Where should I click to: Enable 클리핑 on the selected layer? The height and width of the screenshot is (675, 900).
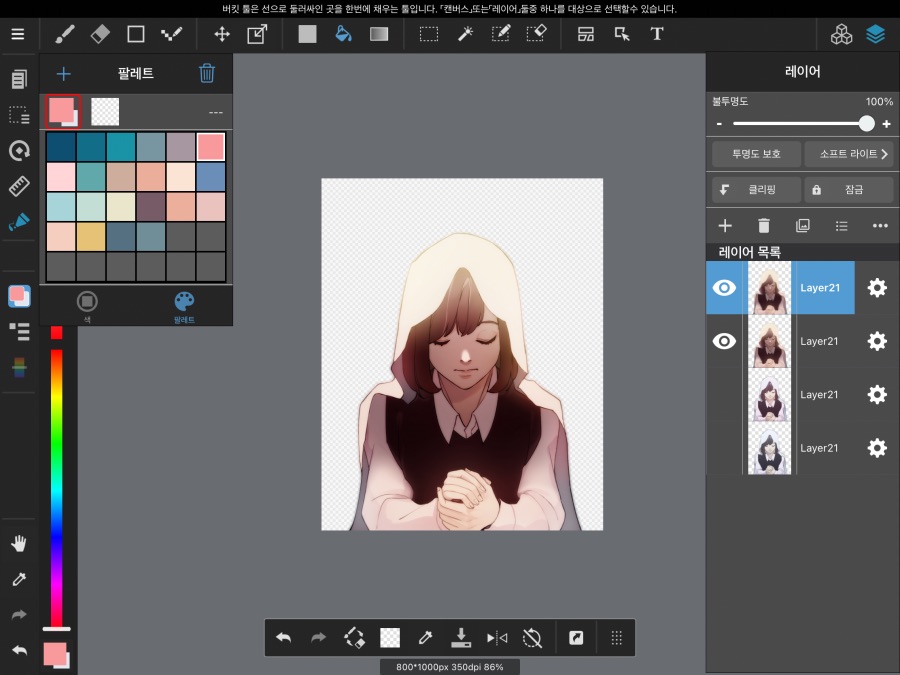pos(755,189)
